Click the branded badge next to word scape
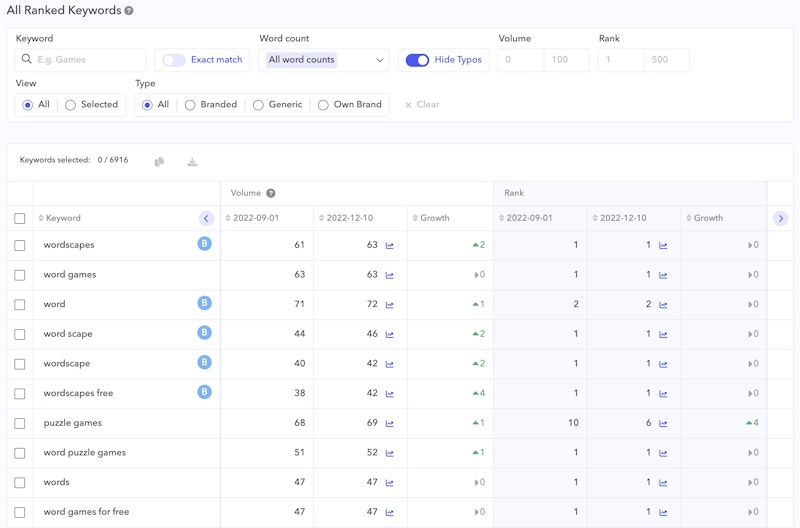 click(204, 333)
